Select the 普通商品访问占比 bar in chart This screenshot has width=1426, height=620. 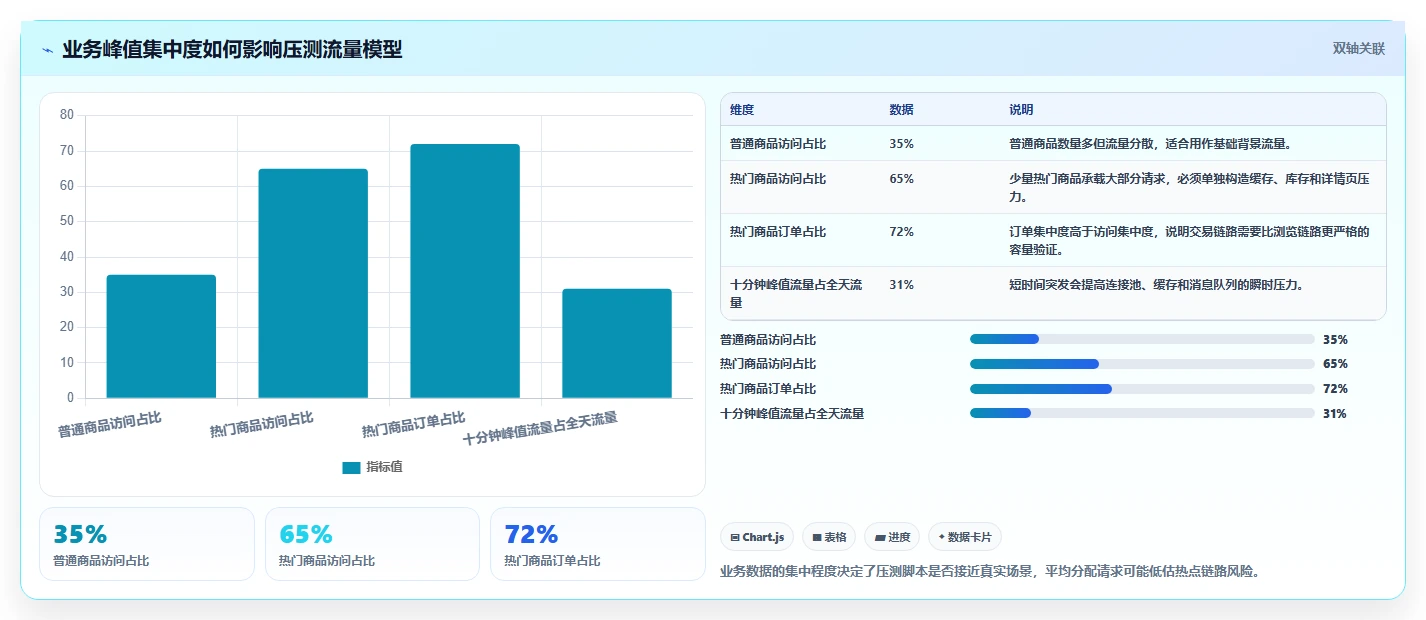tap(161, 336)
